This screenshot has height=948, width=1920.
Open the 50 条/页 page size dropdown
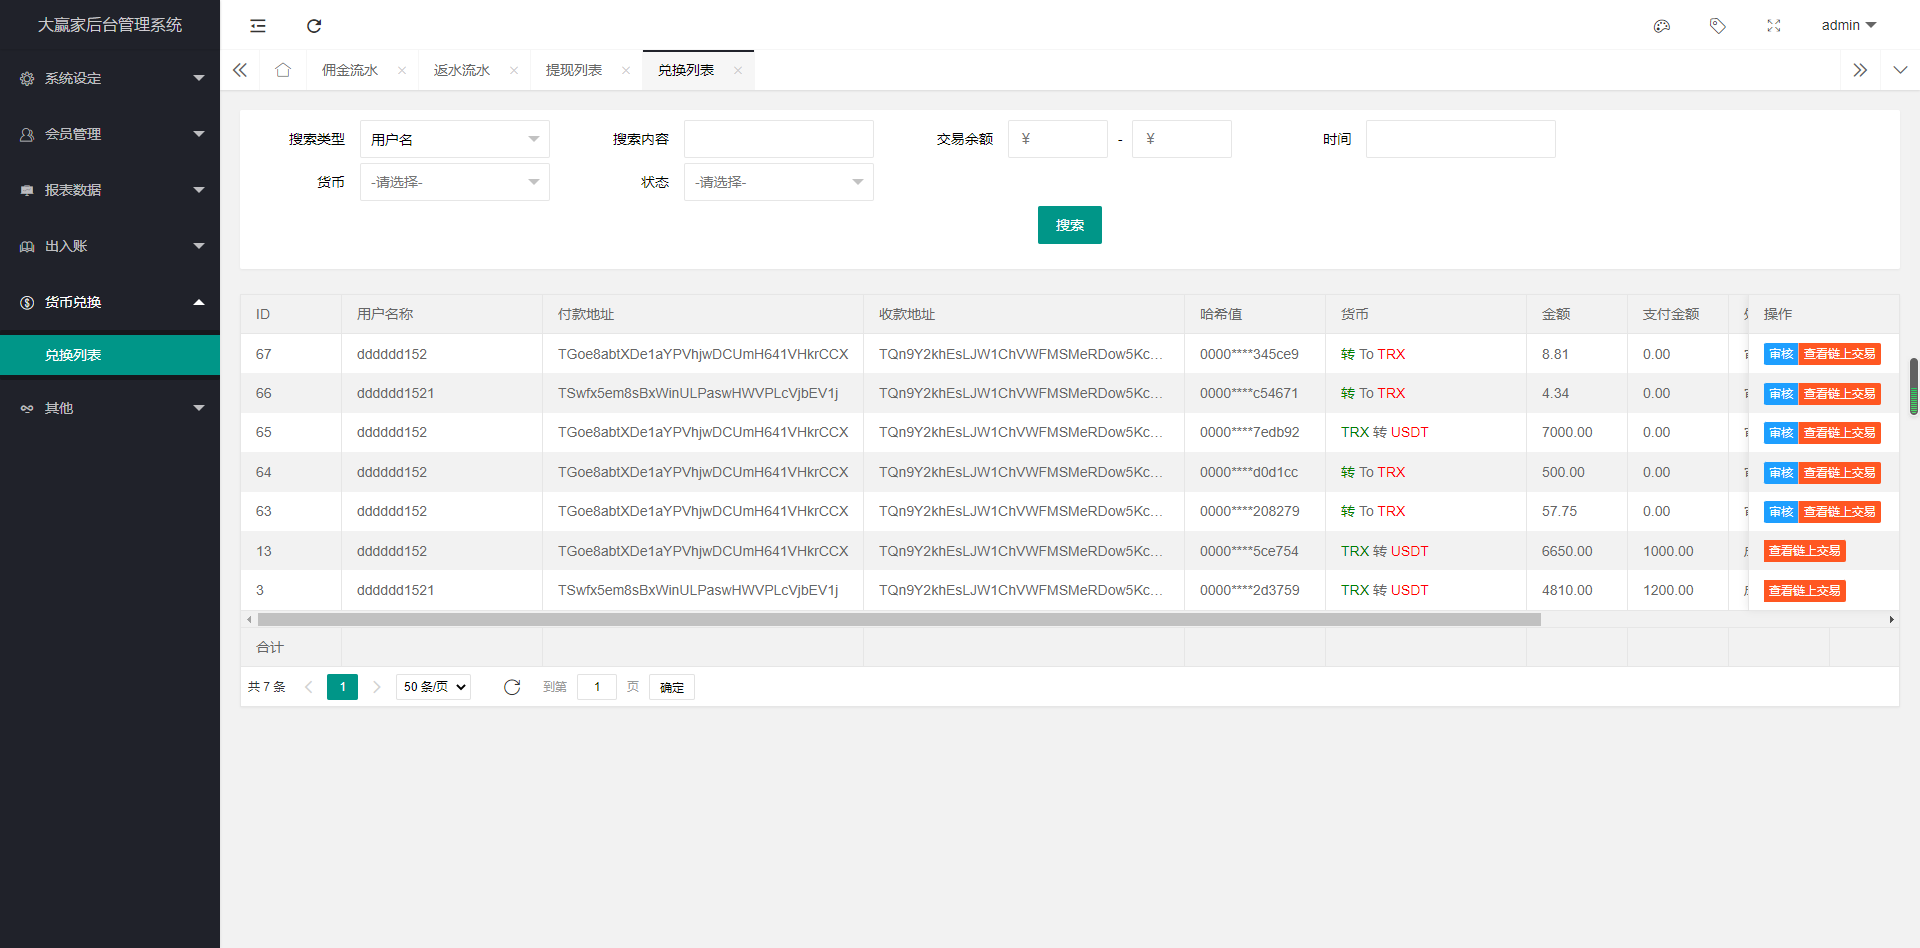point(434,687)
